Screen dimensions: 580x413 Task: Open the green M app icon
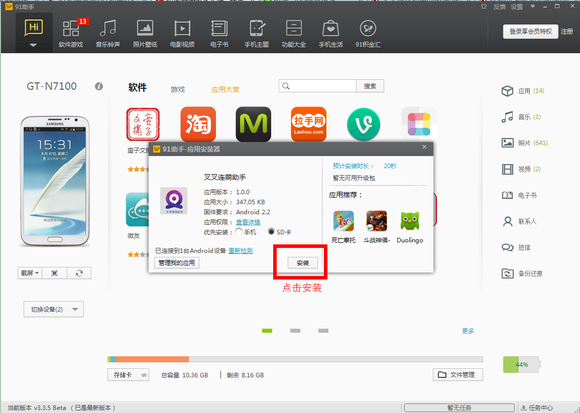pyautogui.click(x=253, y=124)
